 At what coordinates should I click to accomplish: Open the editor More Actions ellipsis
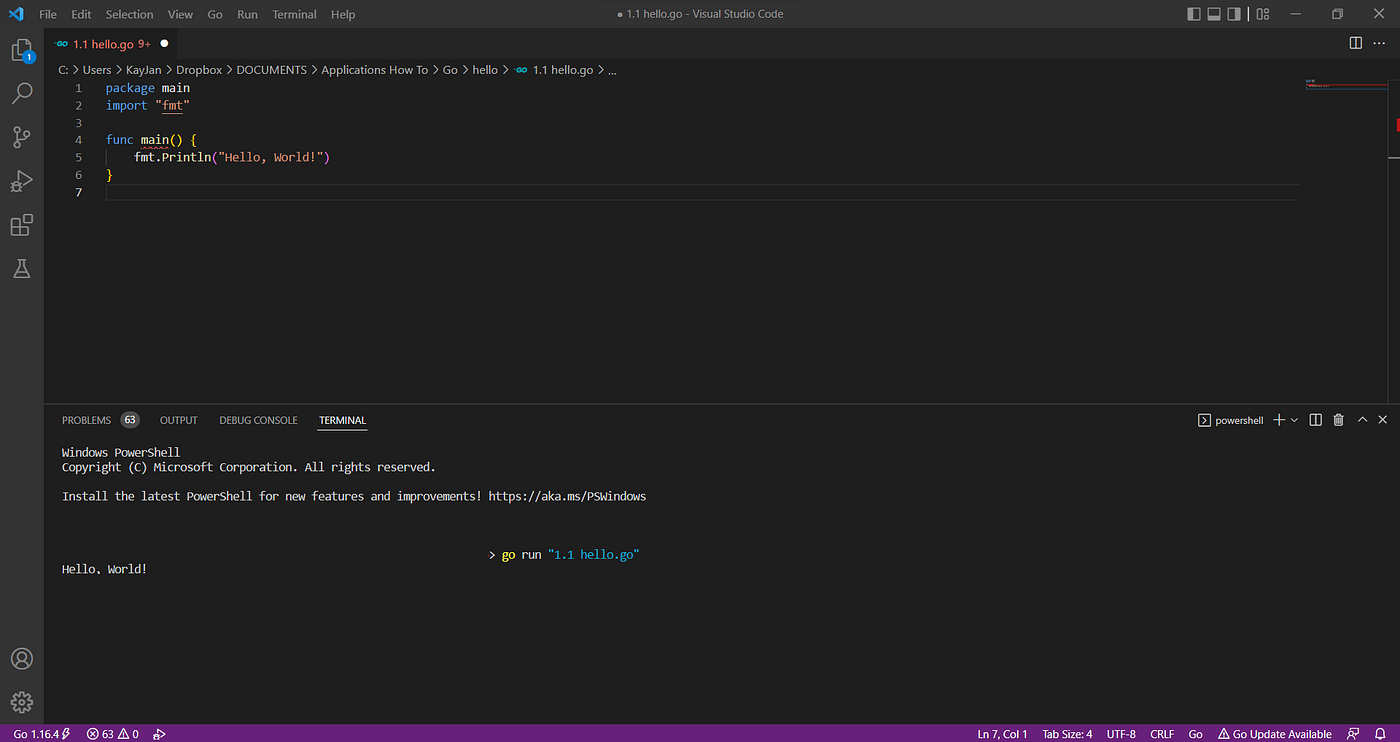point(1380,43)
